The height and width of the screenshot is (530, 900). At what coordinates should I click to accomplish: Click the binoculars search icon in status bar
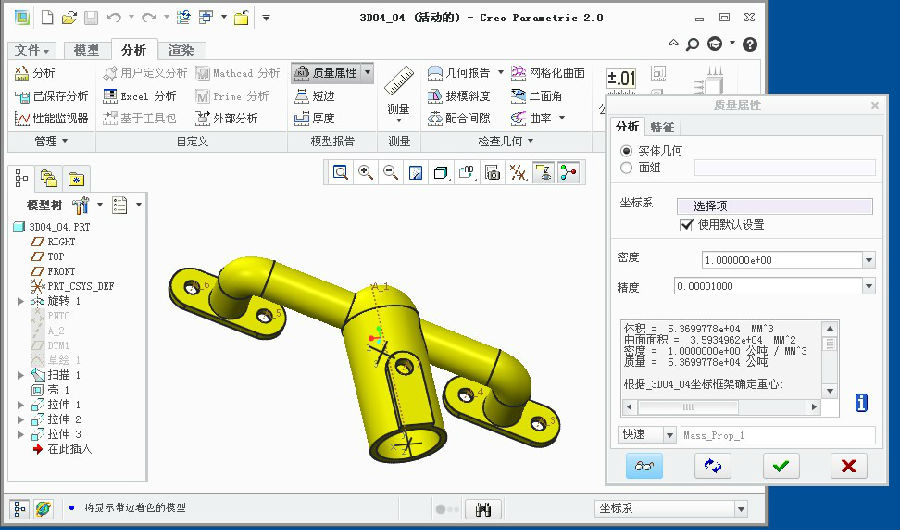coord(484,509)
